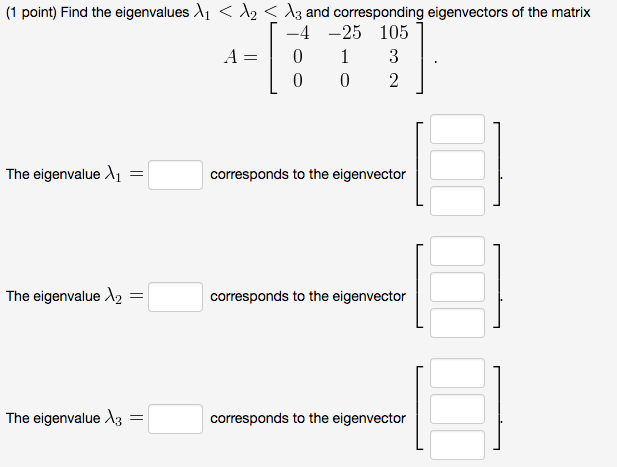Click the −4 entry in matrix A
The height and width of the screenshot is (467, 617).
click(x=298, y=32)
